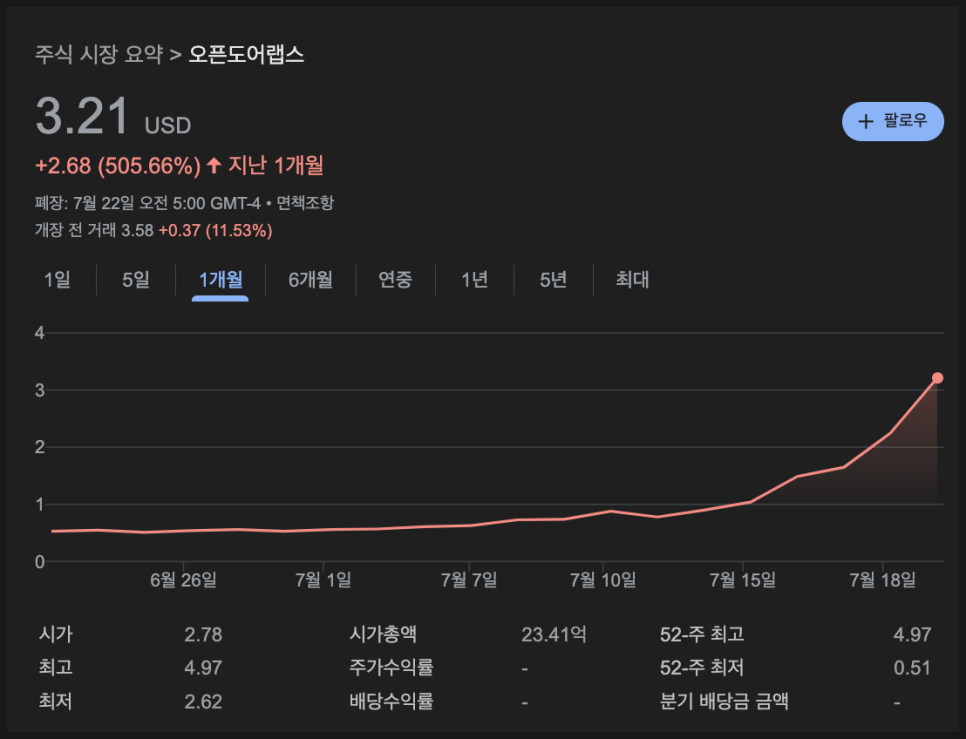Click the 7월 7일 axis label

coord(469,579)
